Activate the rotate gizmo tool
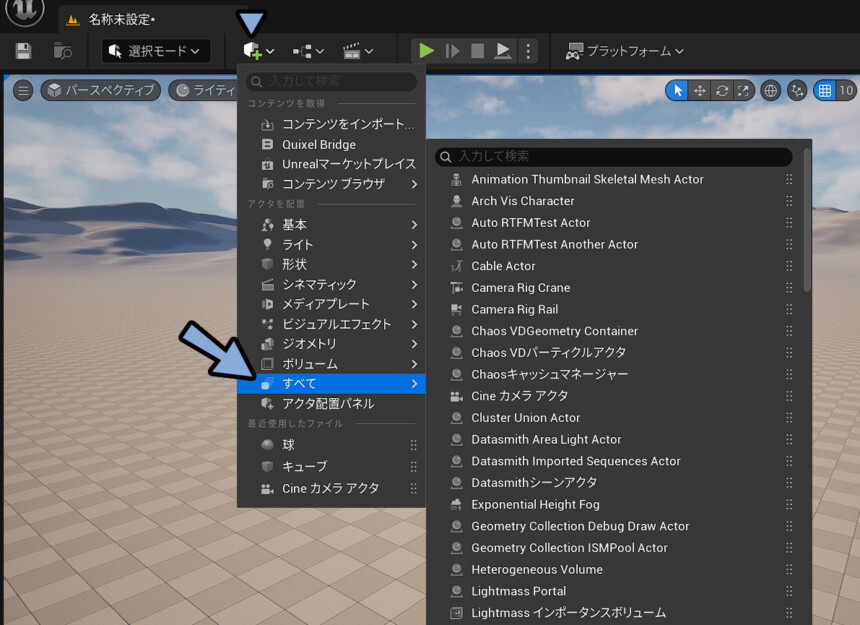Screen dimensions: 860x625 722,90
